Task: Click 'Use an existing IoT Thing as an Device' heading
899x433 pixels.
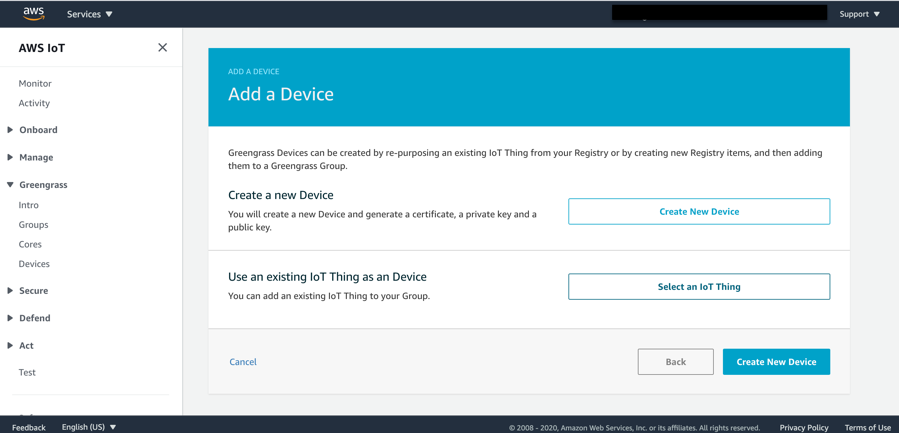Action: pyautogui.click(x=327, y=277)
